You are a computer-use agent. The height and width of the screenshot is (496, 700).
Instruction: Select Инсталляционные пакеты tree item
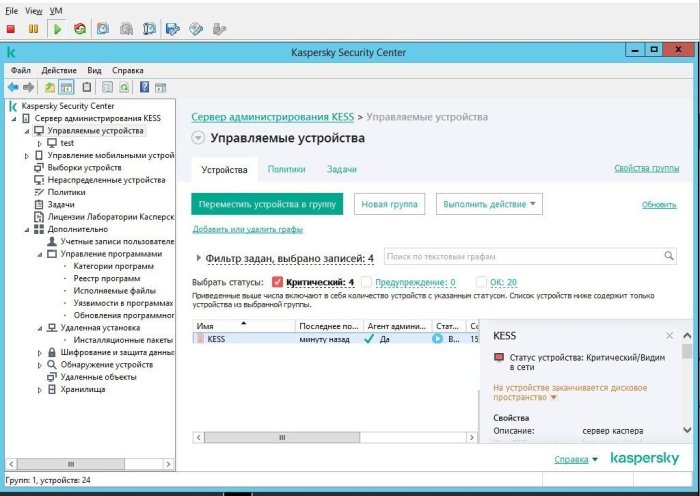click(123, 340)
